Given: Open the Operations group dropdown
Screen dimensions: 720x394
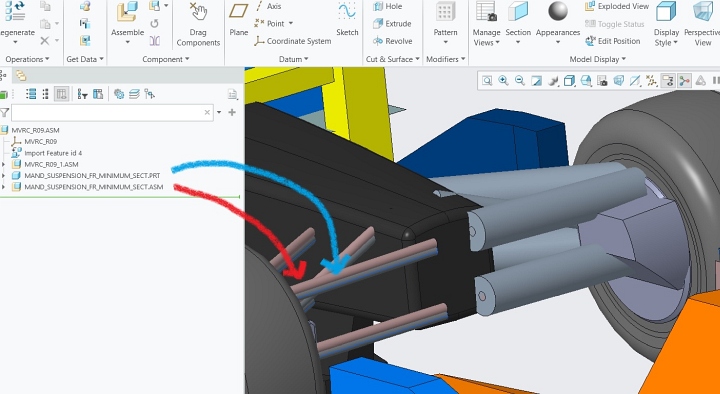Looking at the screenshot, I should pyautogui.click(x=27, y=59).
